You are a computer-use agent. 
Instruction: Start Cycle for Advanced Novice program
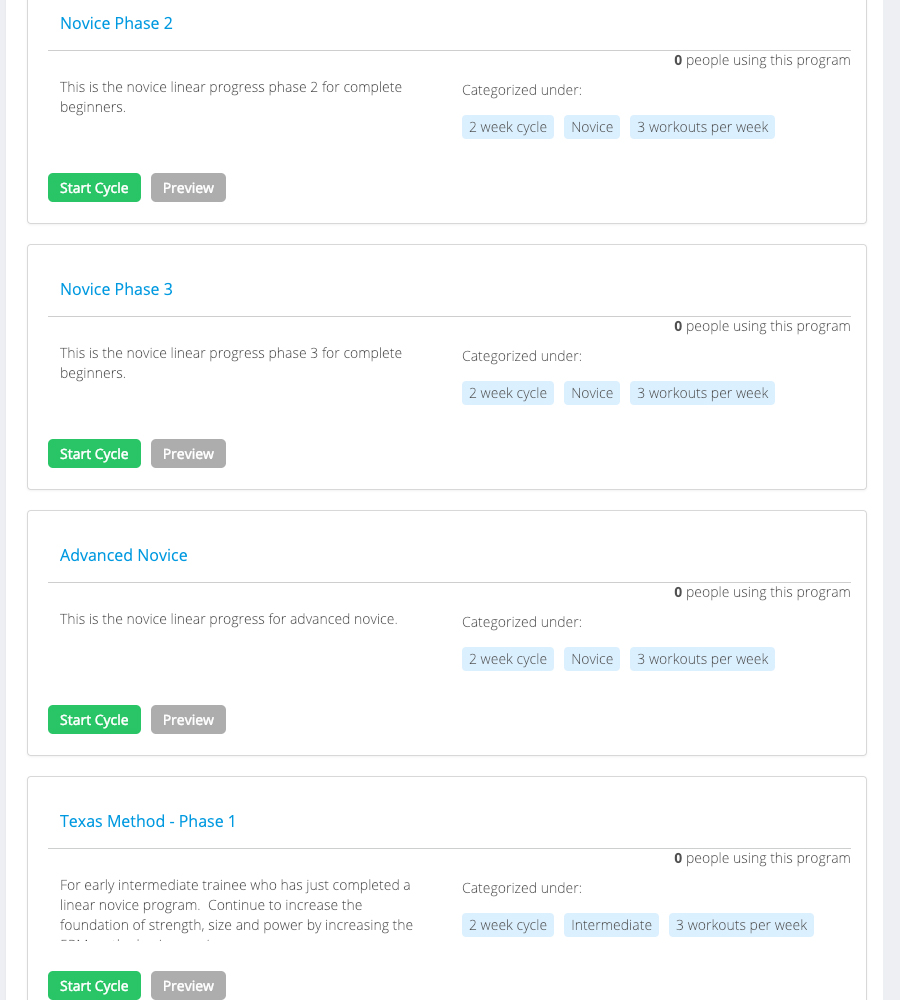pyautogui.click(x=94, y=720)
